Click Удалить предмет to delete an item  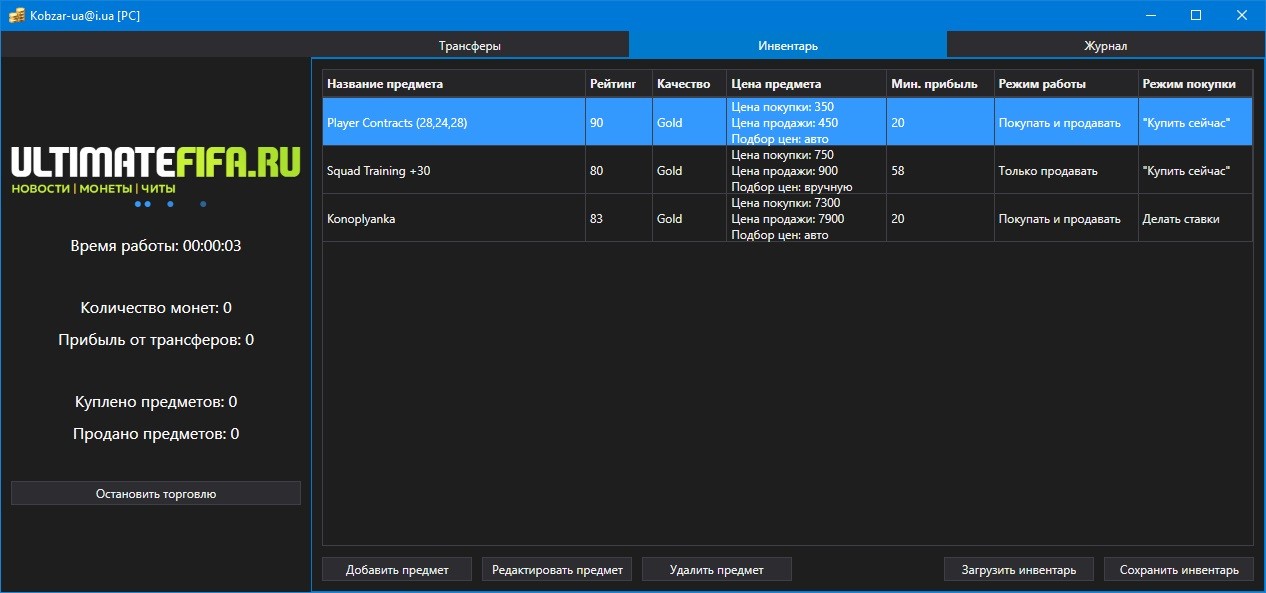(716, 568)
